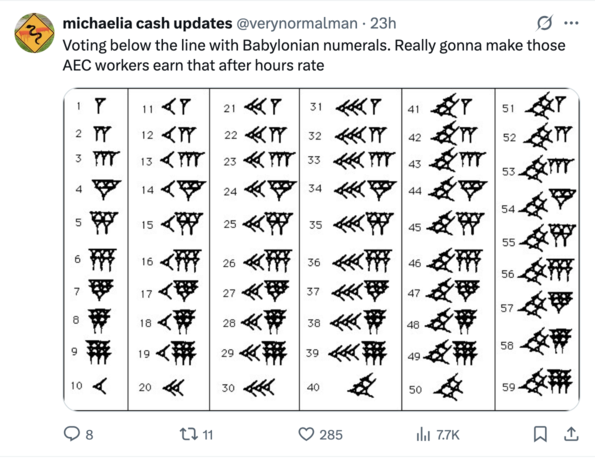Click the 8 replies count

click(89, 435)
